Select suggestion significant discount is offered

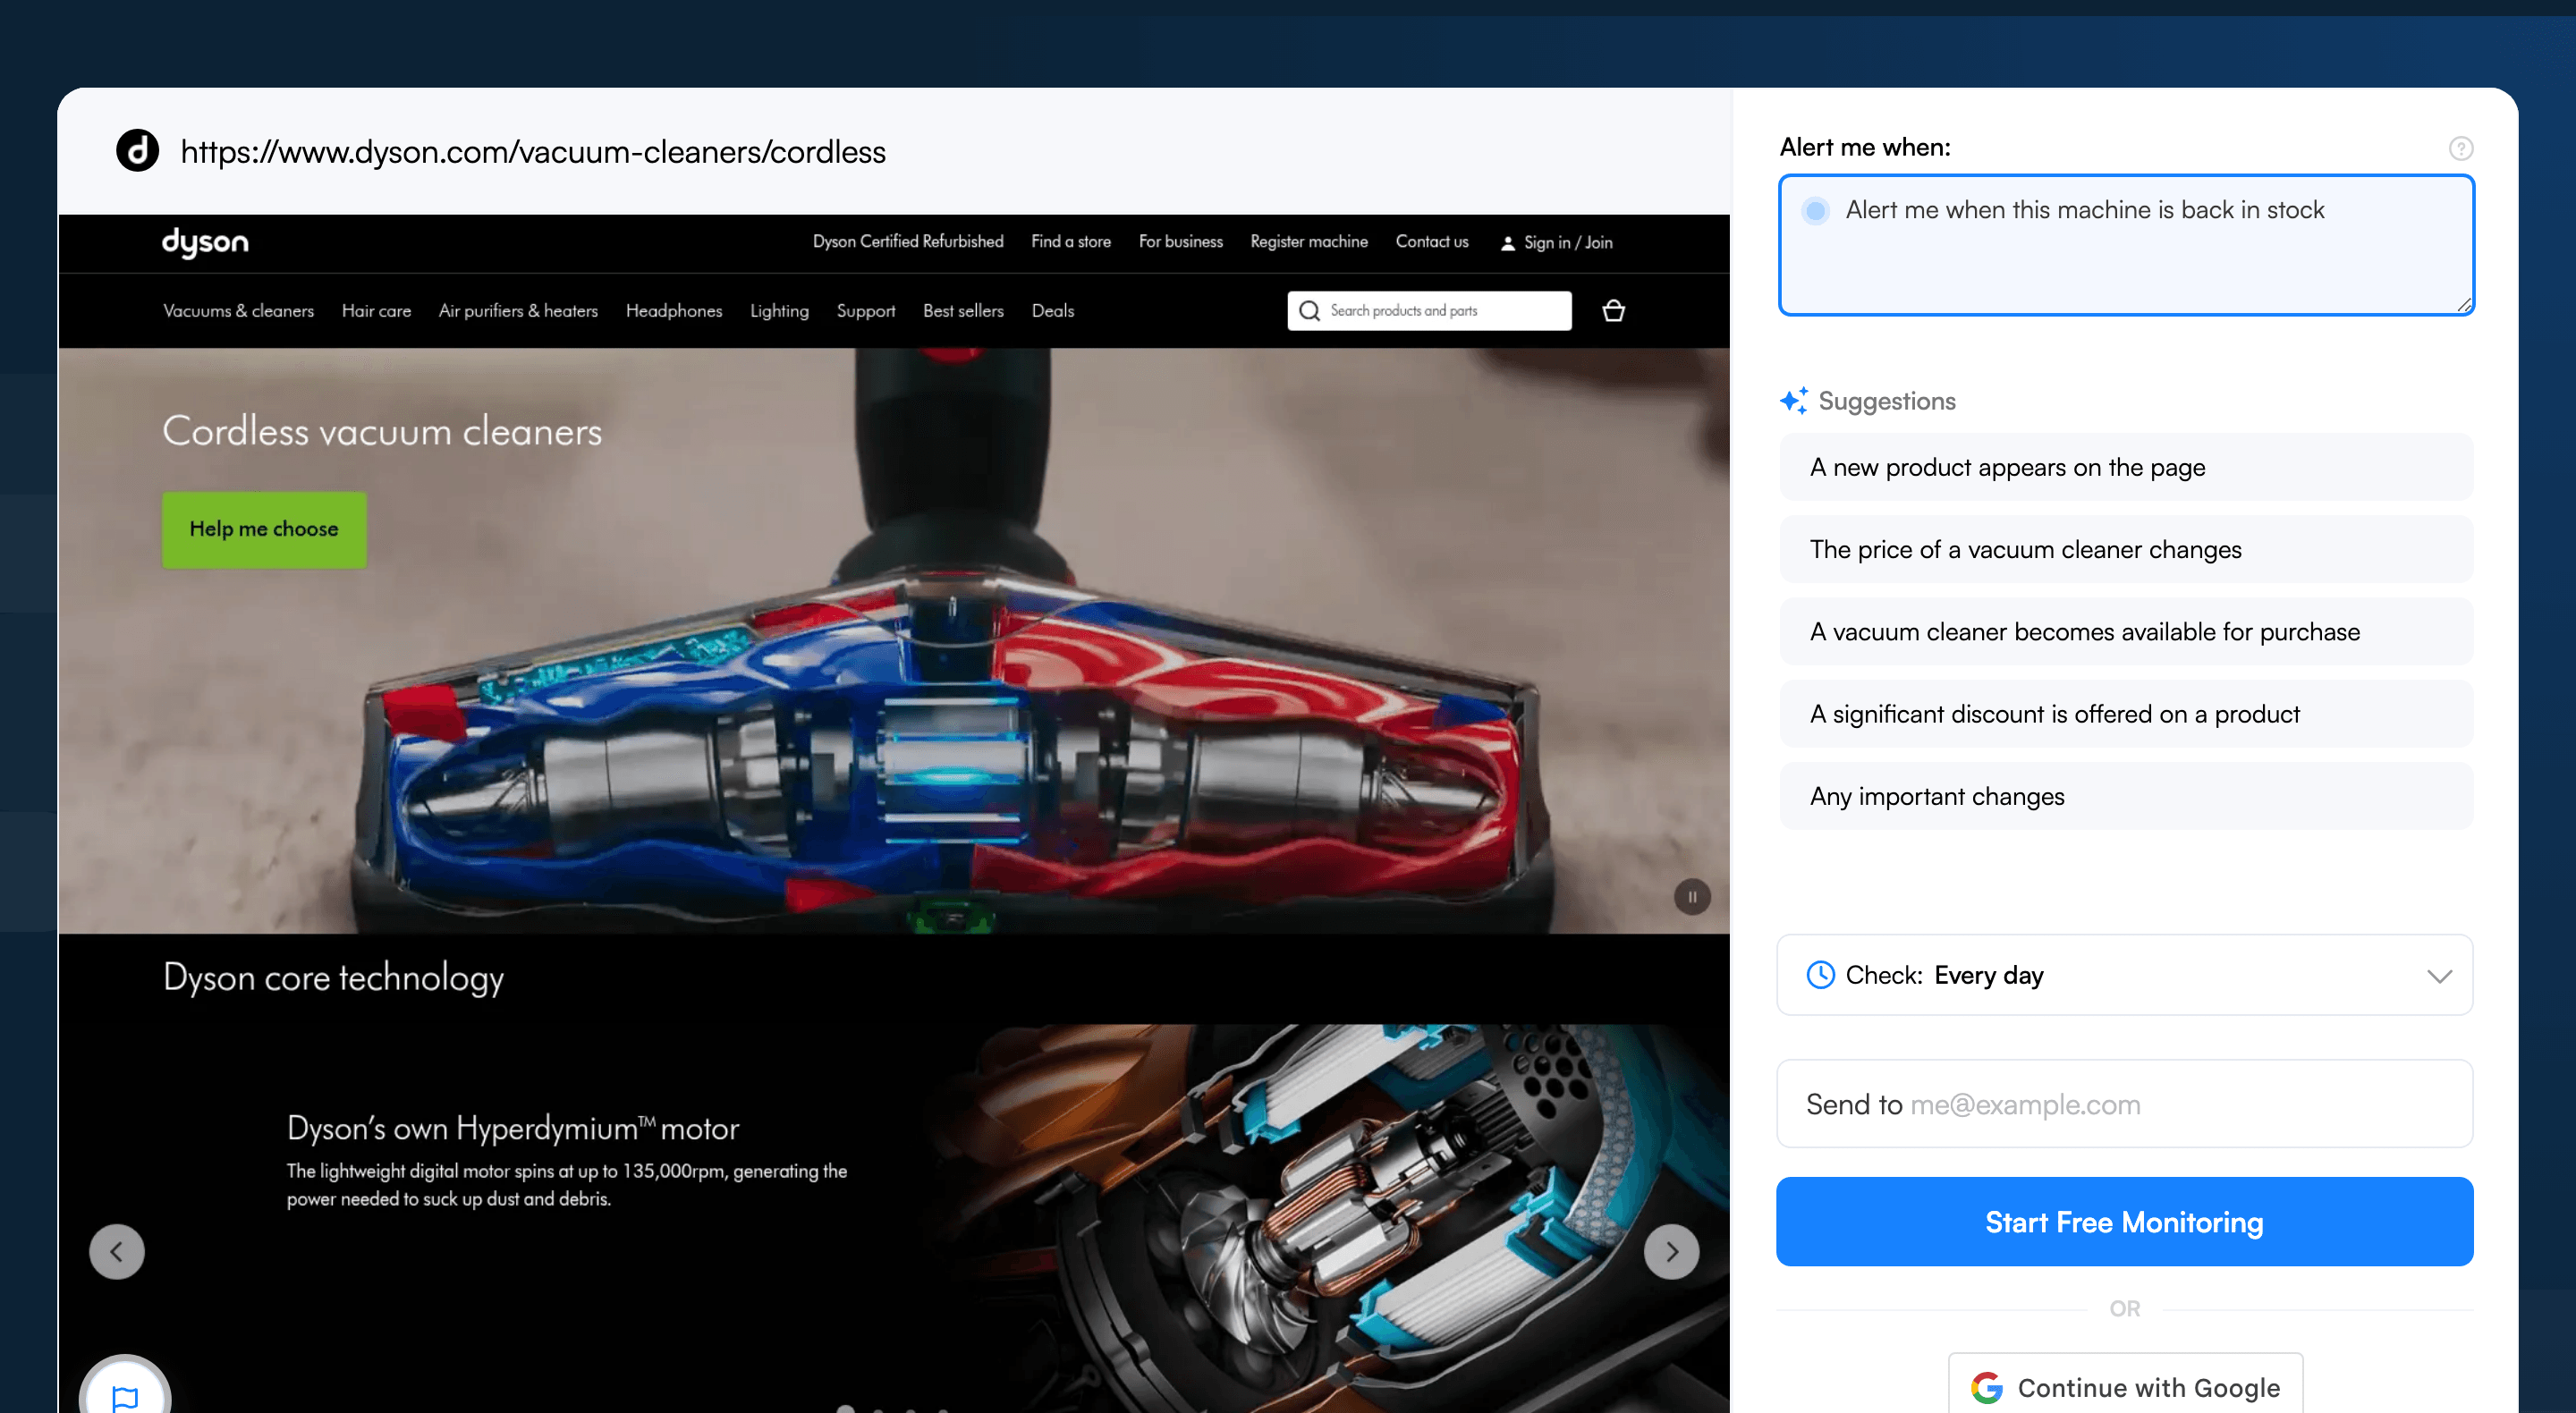click(x=2126, y=714)
